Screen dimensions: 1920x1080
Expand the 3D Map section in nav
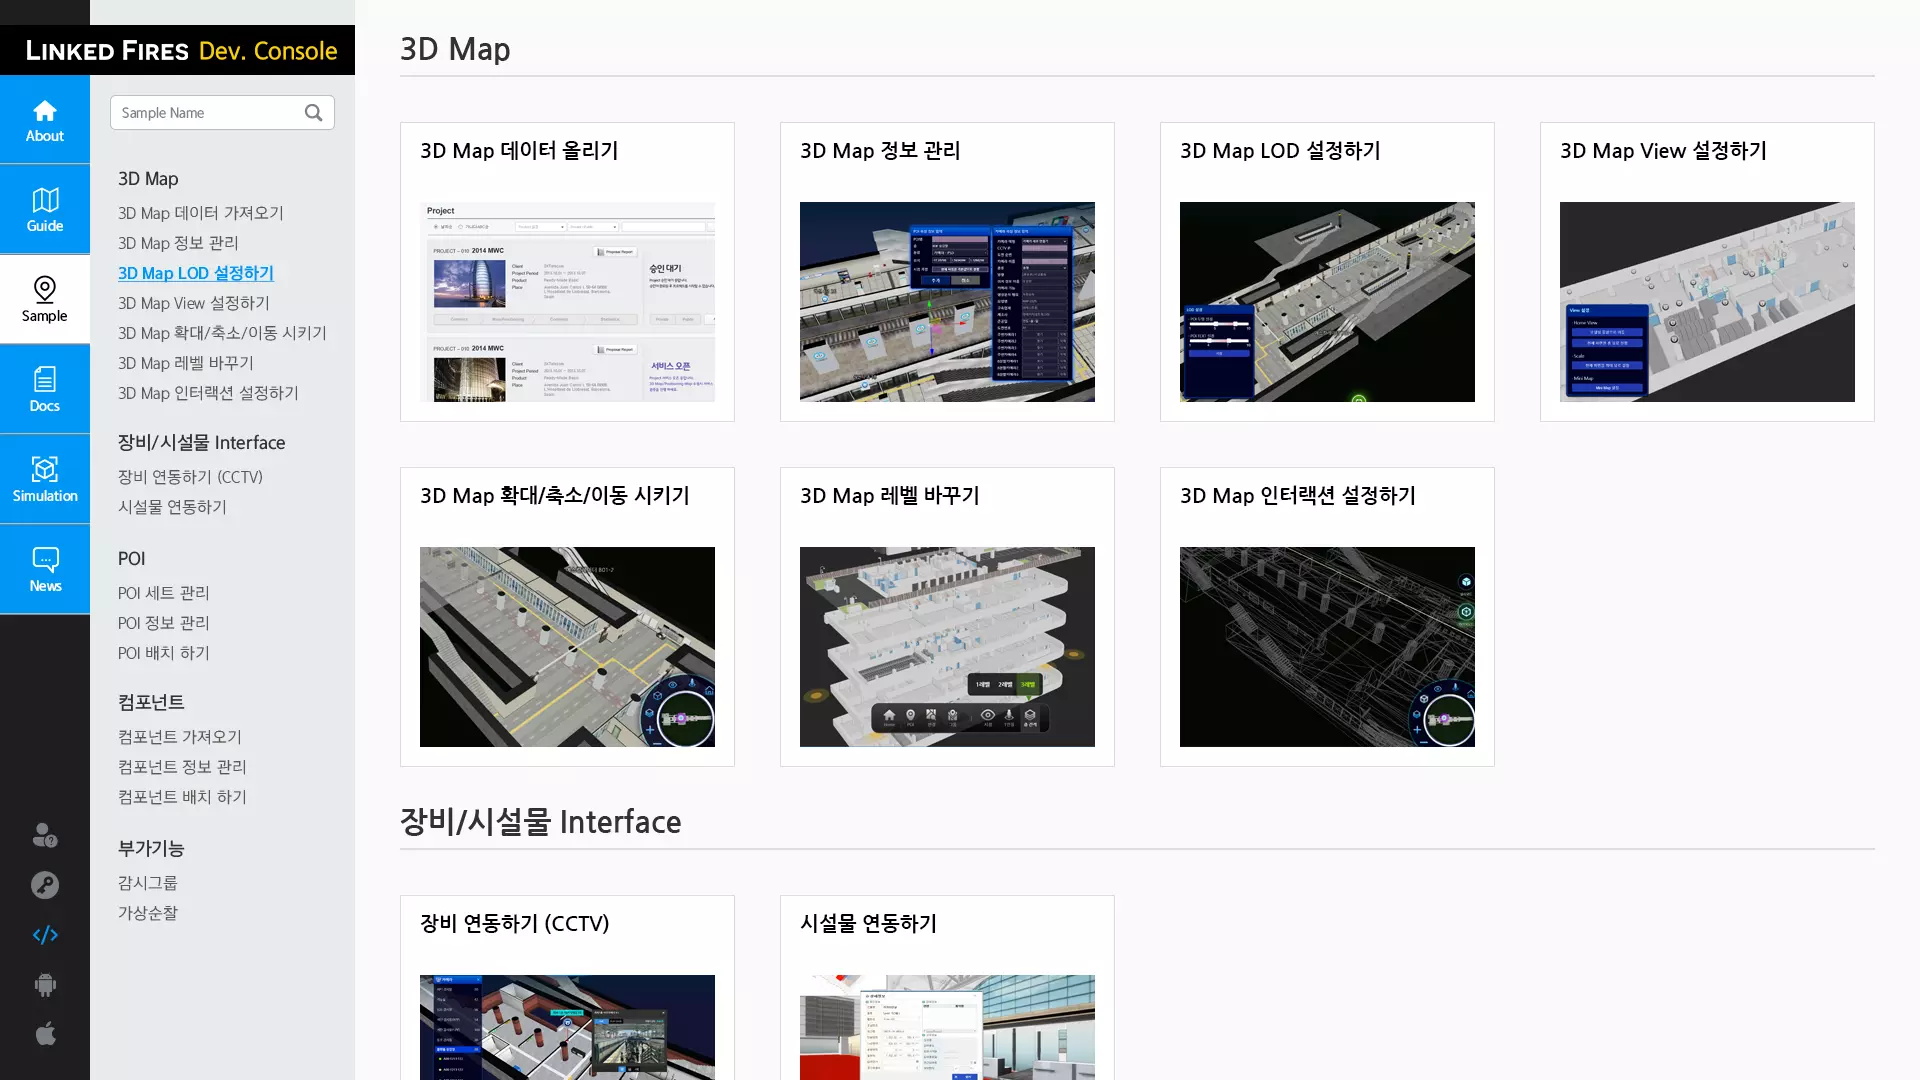click(x=148, y=177)
